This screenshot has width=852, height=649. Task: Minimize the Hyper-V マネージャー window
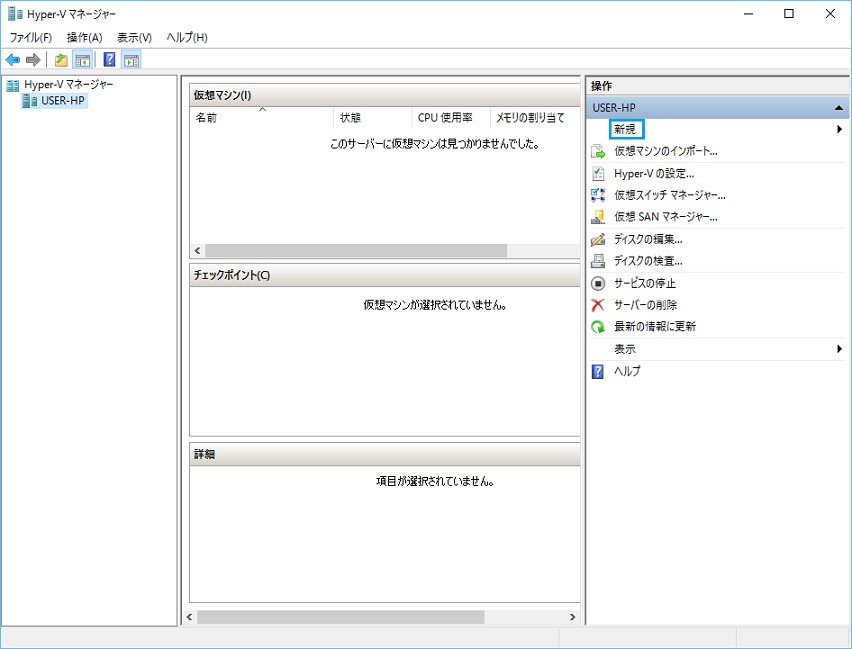click(x=748, y=14)
